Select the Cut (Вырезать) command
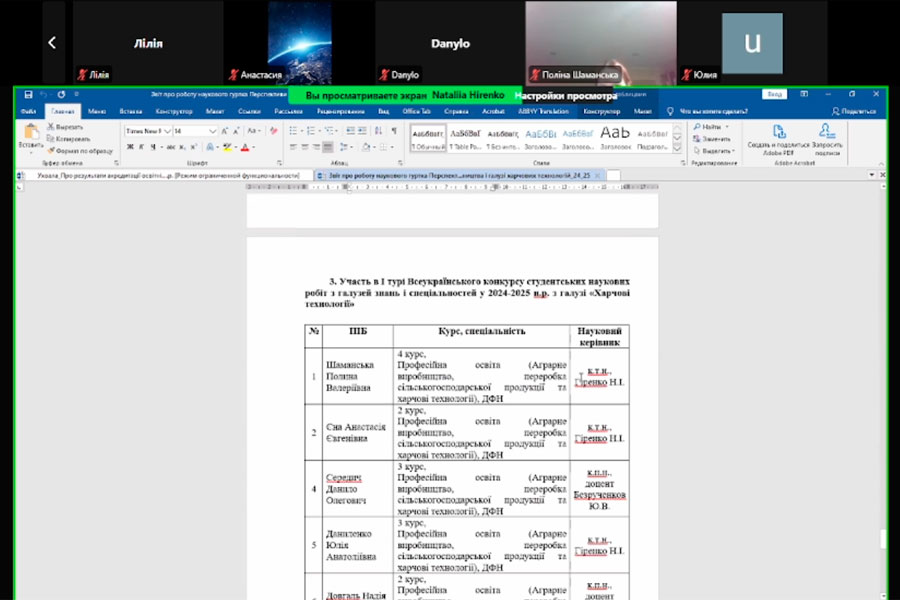The image size is (900, 600). (x=68, y=127)
